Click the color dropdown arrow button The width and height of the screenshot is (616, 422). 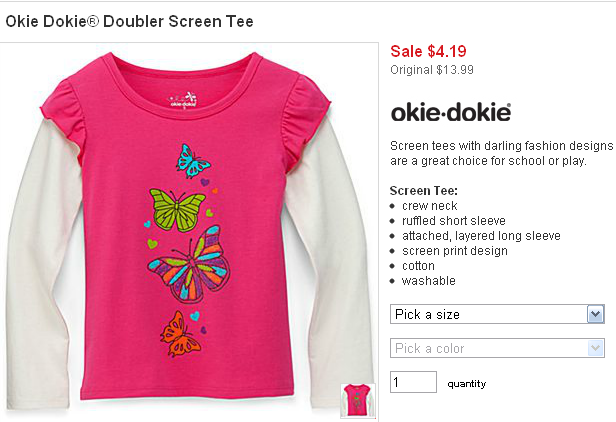(x=596, y=348)
